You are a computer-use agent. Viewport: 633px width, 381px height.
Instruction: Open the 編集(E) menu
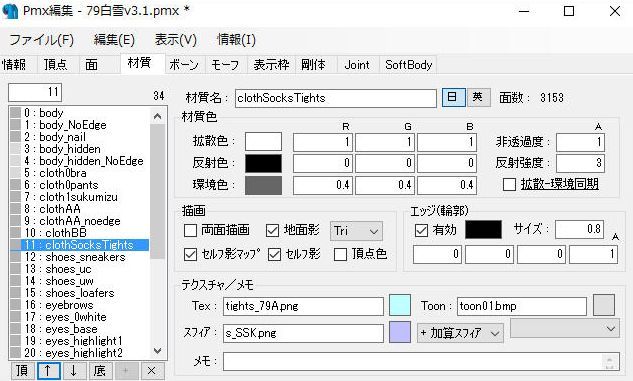coord(114,40)
